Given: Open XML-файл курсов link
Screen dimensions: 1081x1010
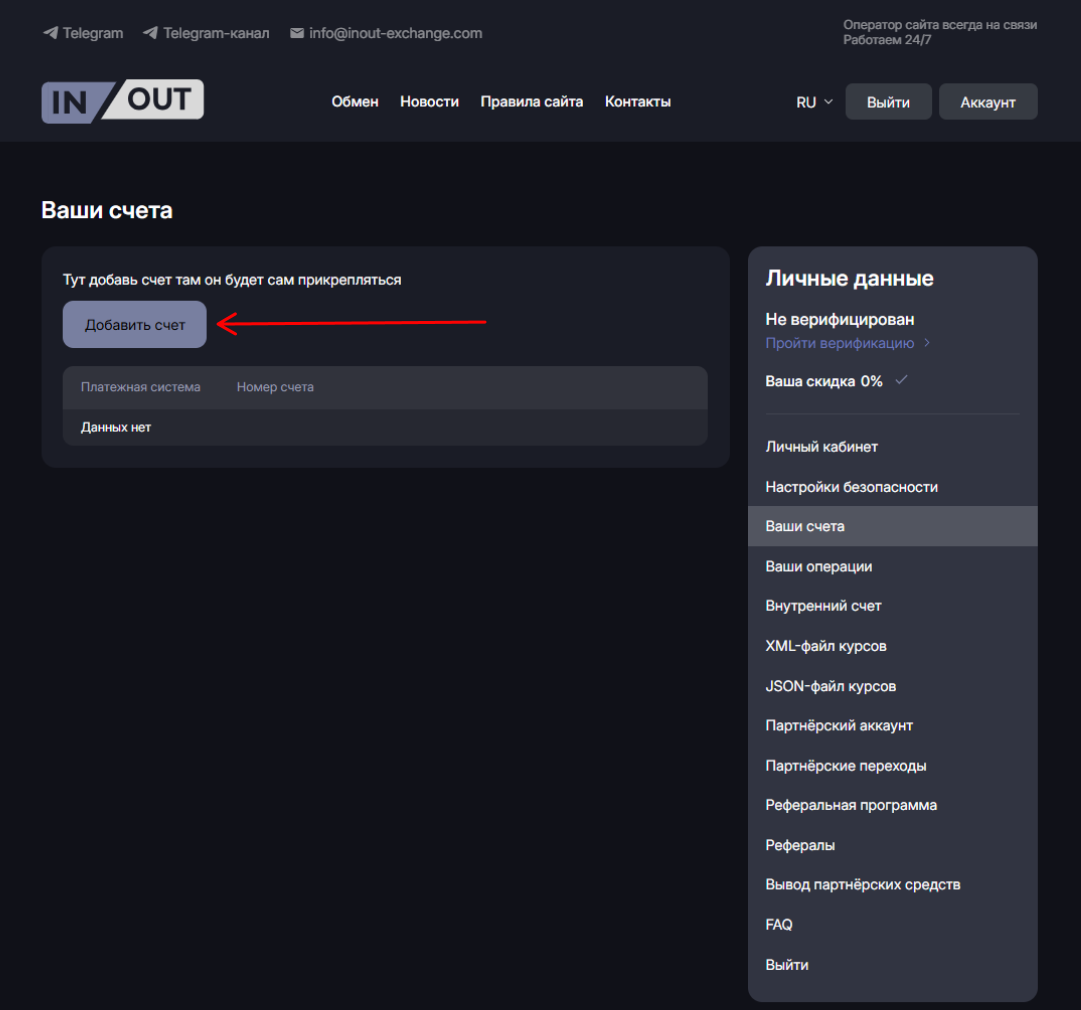Looking at the screenshot, I should [825, 646].
